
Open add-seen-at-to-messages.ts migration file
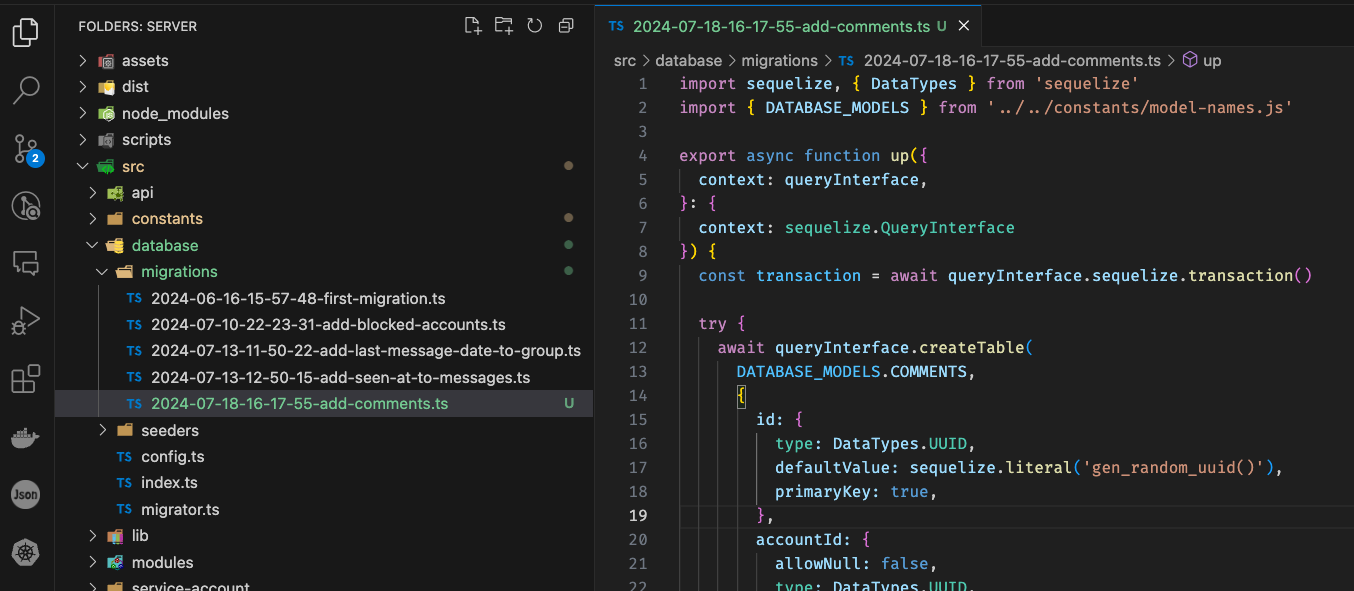[x=324, y=378]
